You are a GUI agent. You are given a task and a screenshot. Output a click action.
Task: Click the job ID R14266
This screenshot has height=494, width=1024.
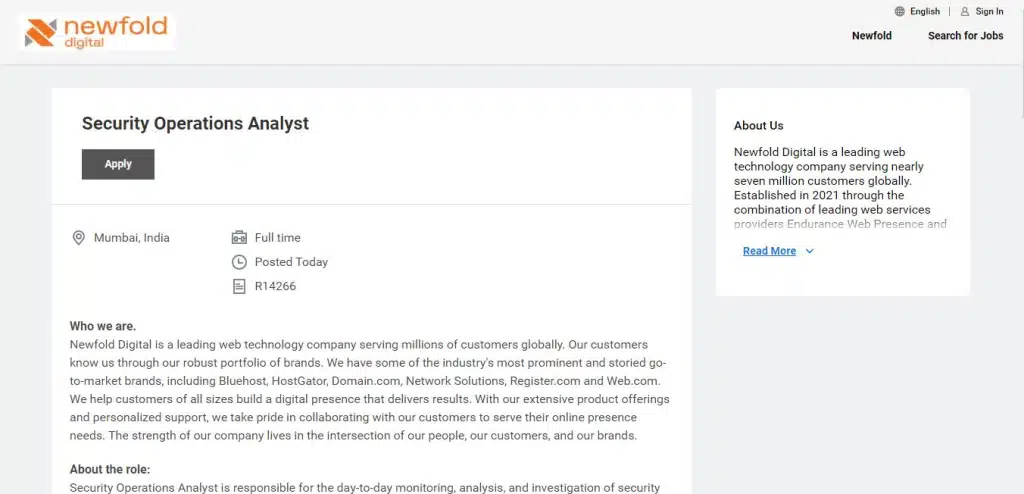pos(276,286)
